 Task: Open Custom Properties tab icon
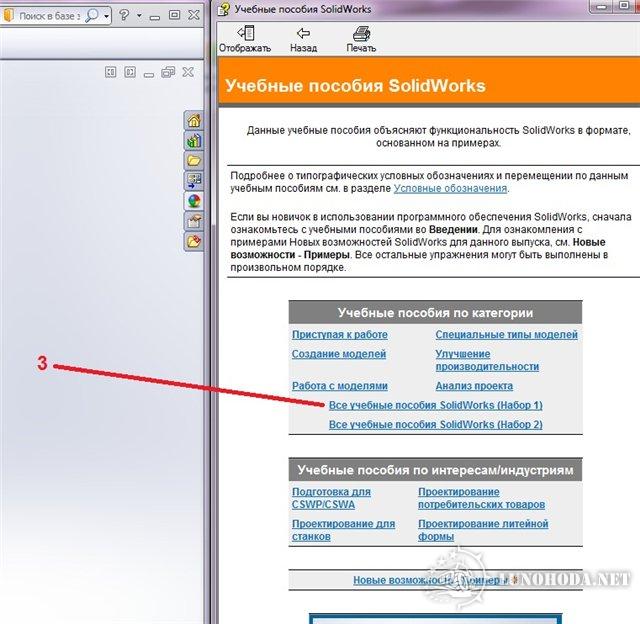(194, 221)
